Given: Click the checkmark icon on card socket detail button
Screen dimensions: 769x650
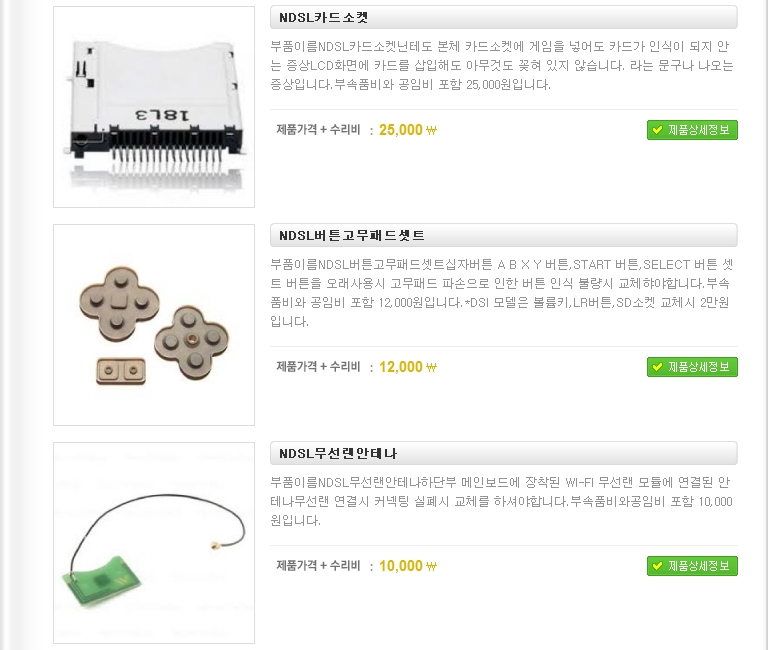Looking at the screenshot, I should pyautogui.click(x=658, y=130).
